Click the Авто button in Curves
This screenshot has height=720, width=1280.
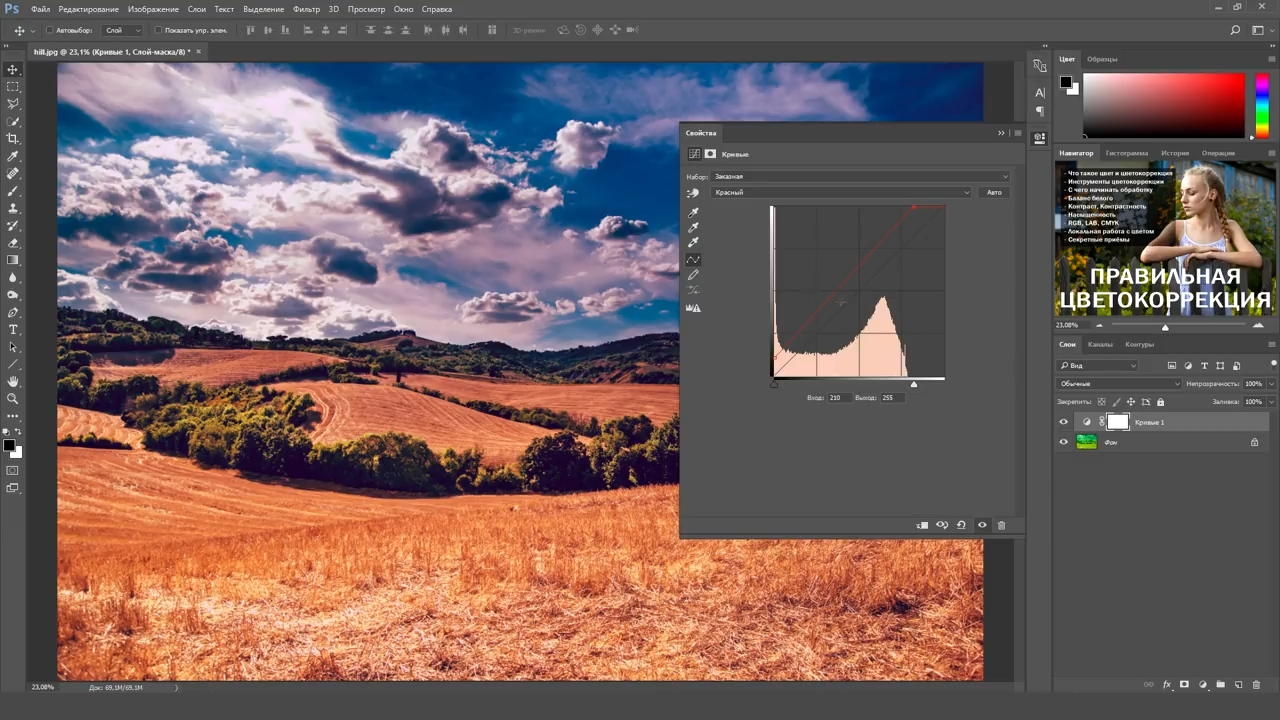pos(994,192)
